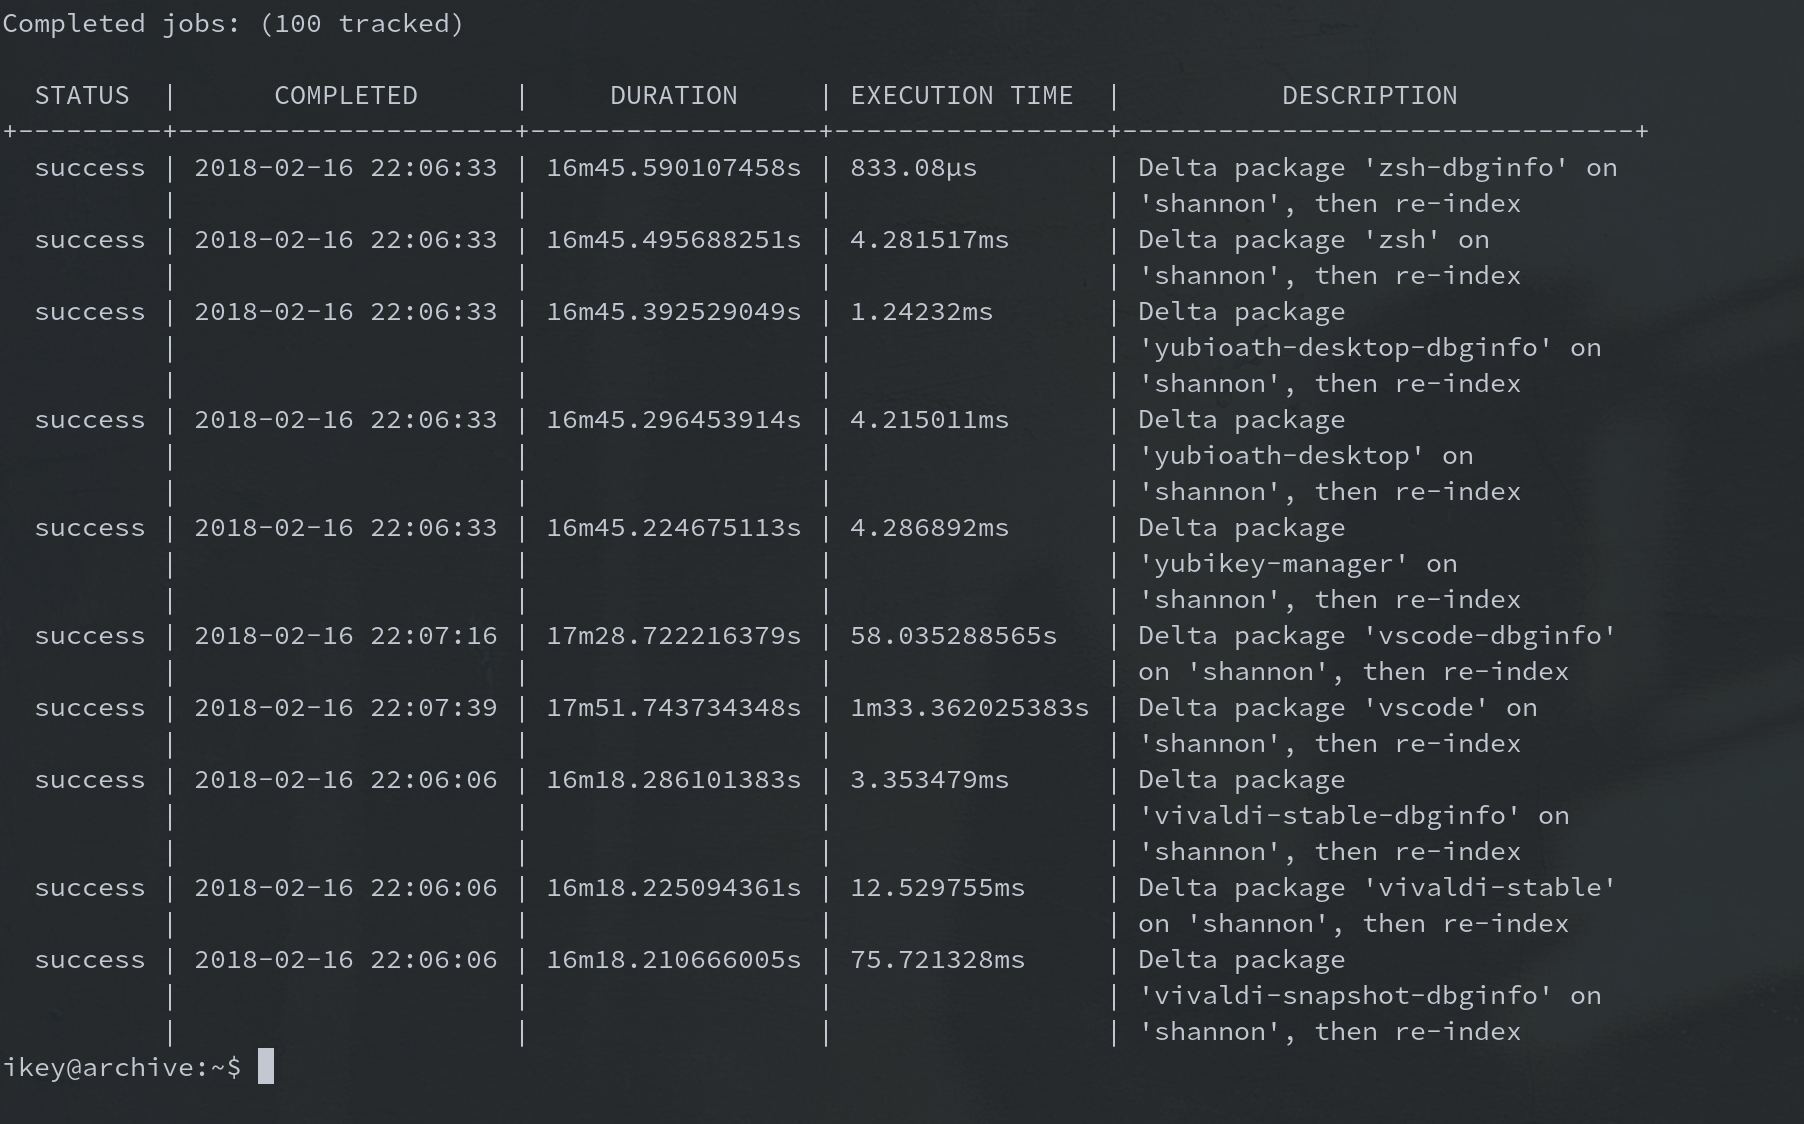Click the success status in the vivaldi-snapshot-dbginfo row

tap(90, 959)
